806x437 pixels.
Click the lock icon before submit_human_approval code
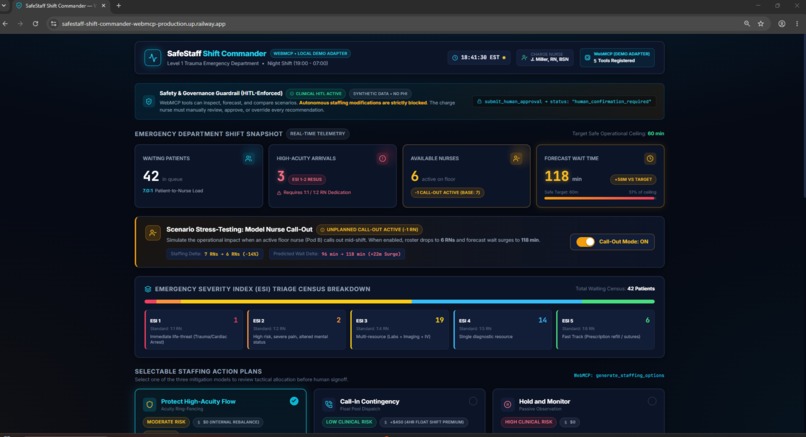pyautogui.click(x=479, y=101)
